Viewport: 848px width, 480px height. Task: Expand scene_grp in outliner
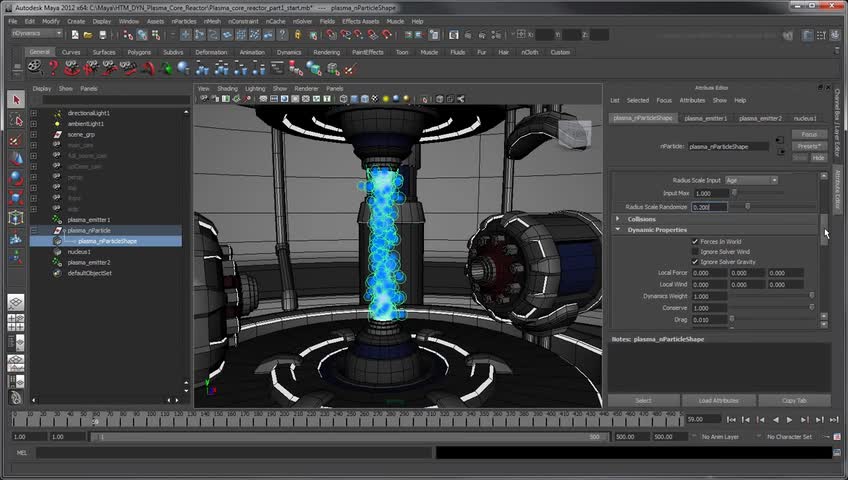[34, 135]
